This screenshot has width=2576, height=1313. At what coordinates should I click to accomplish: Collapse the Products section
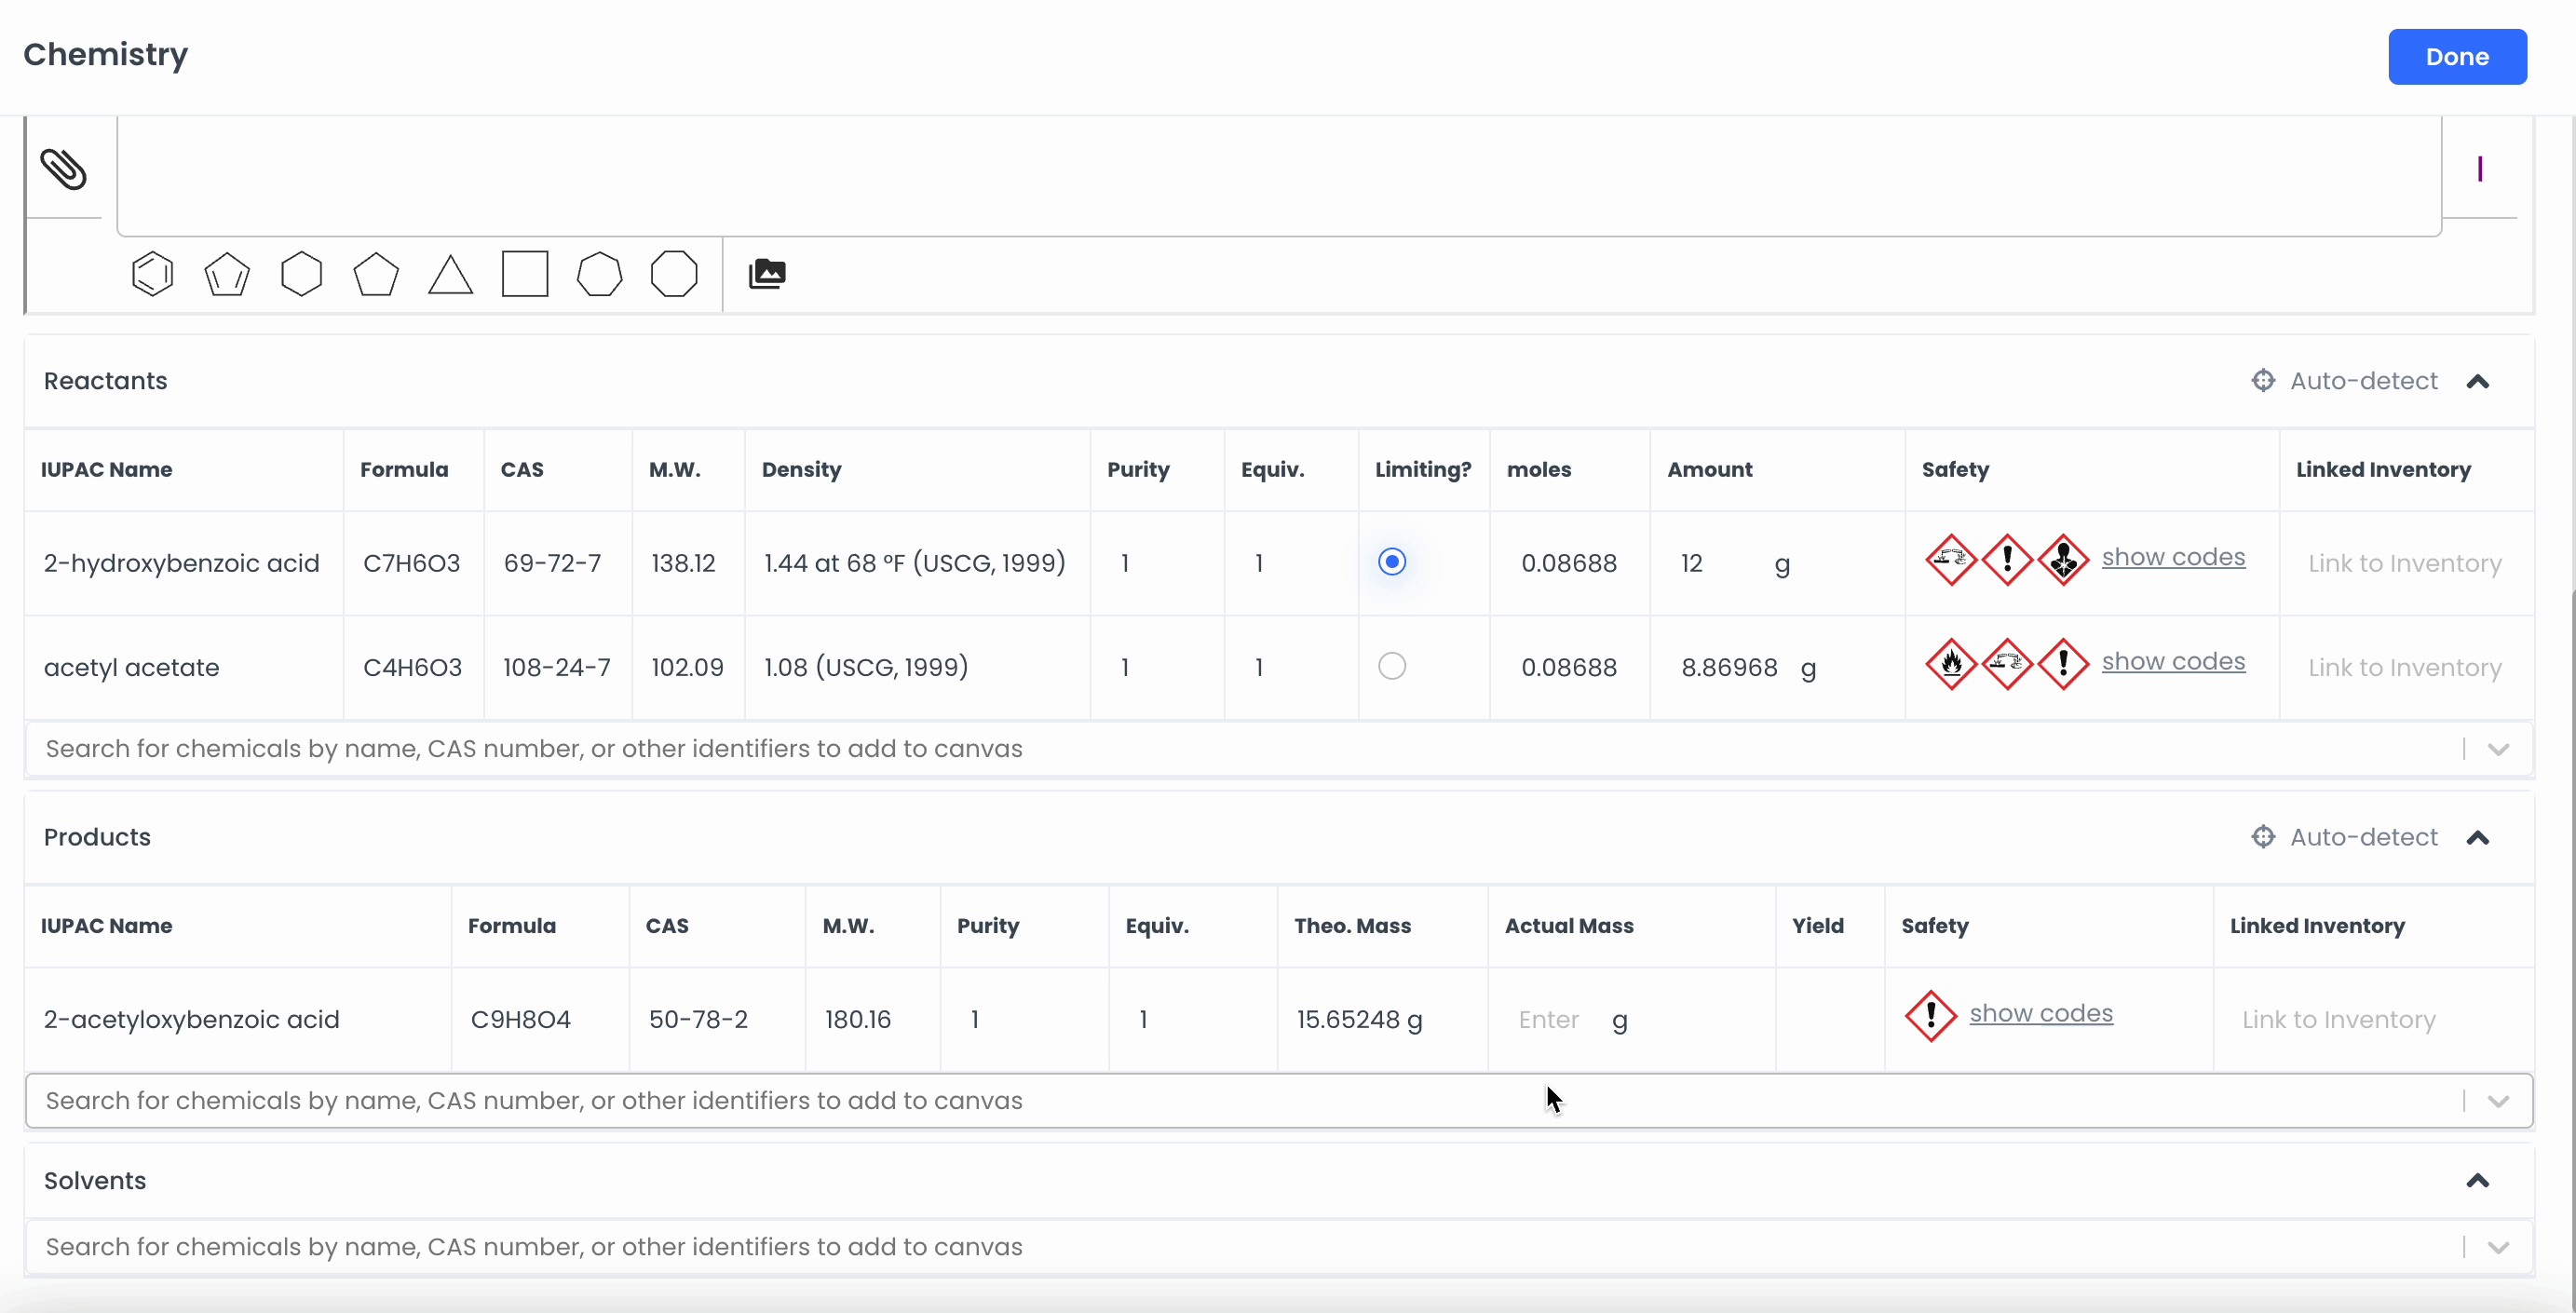[2477, 838]
